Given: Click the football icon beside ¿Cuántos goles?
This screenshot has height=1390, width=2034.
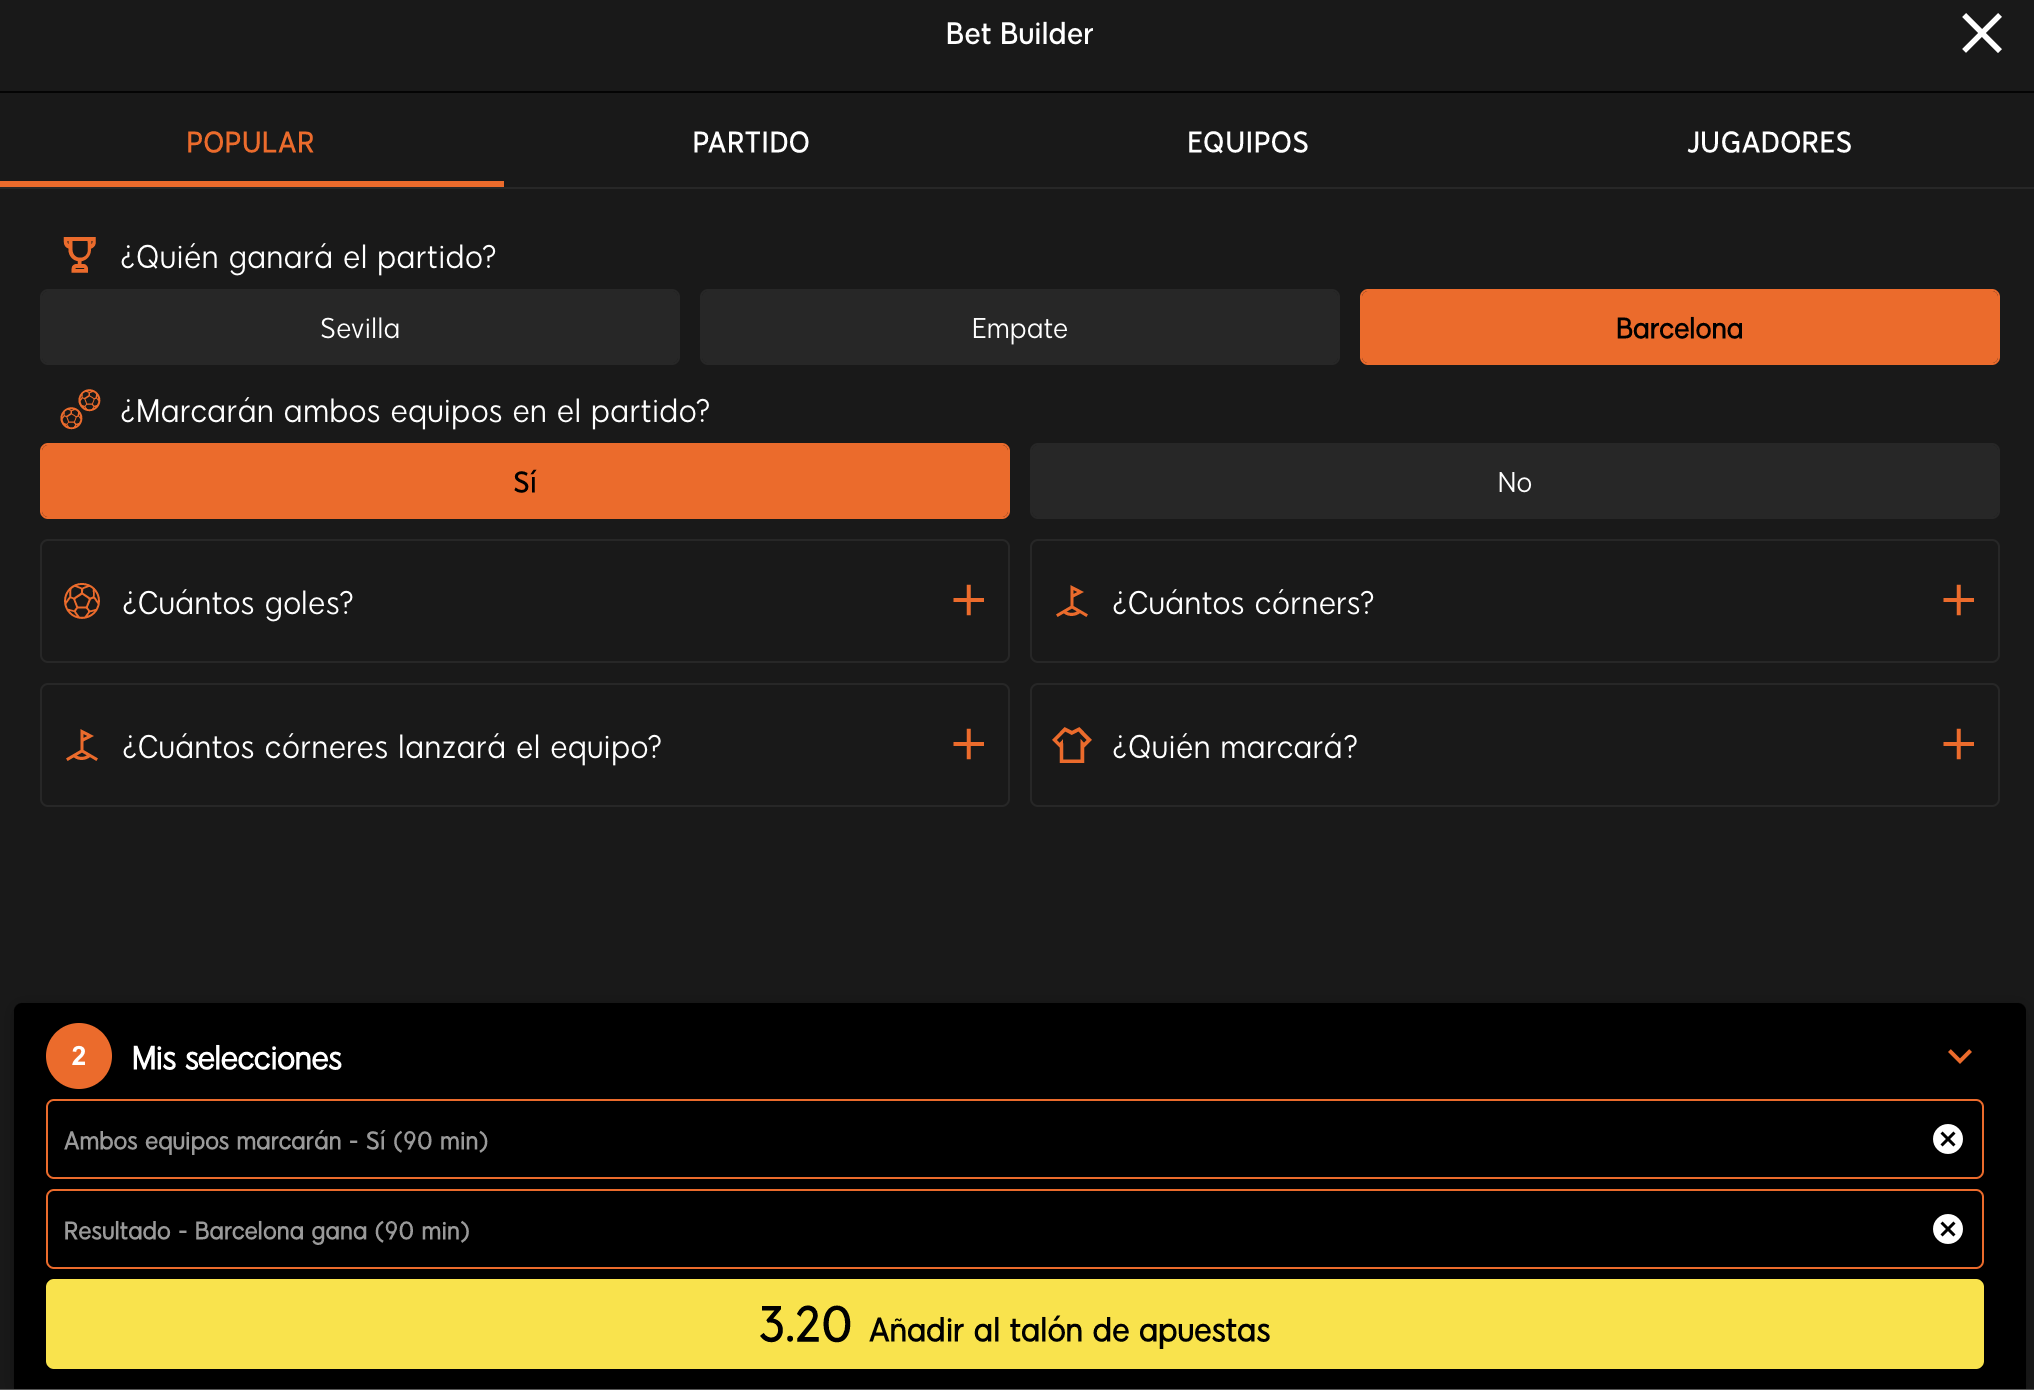Looking at the screenshot, I should (82, 601).
